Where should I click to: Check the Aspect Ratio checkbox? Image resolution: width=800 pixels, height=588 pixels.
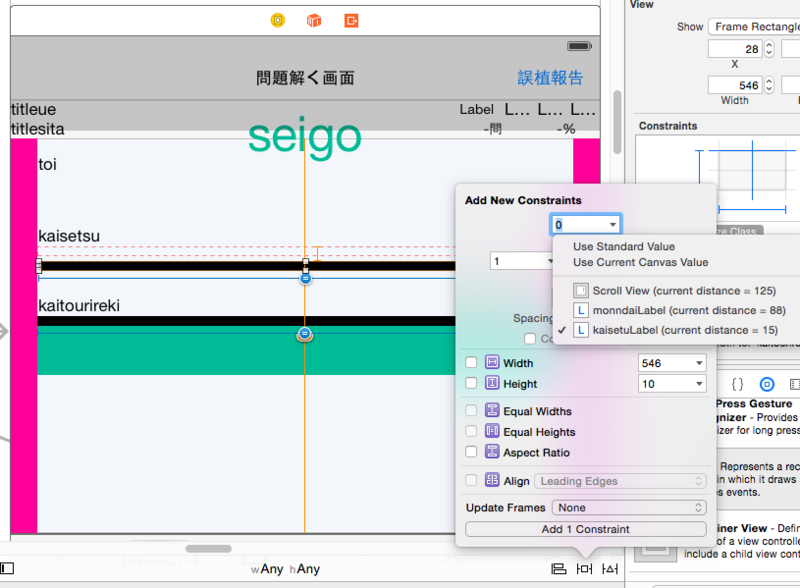[471, 452]
